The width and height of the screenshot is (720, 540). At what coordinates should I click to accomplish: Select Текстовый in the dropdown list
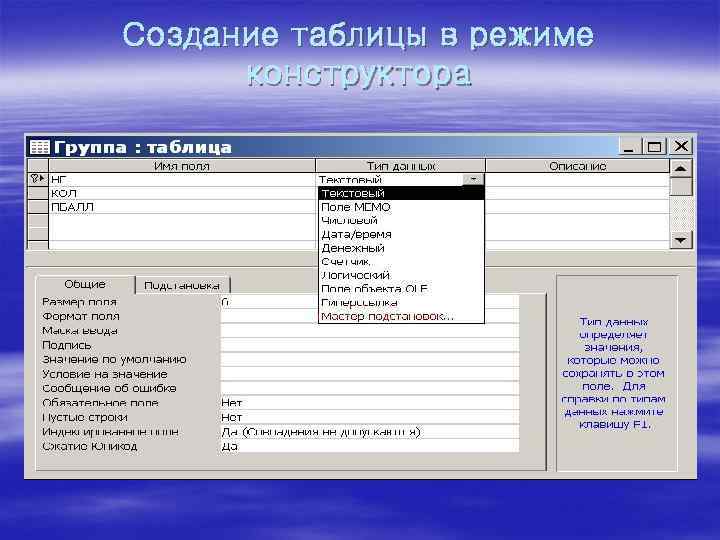(x=401, y=193)
